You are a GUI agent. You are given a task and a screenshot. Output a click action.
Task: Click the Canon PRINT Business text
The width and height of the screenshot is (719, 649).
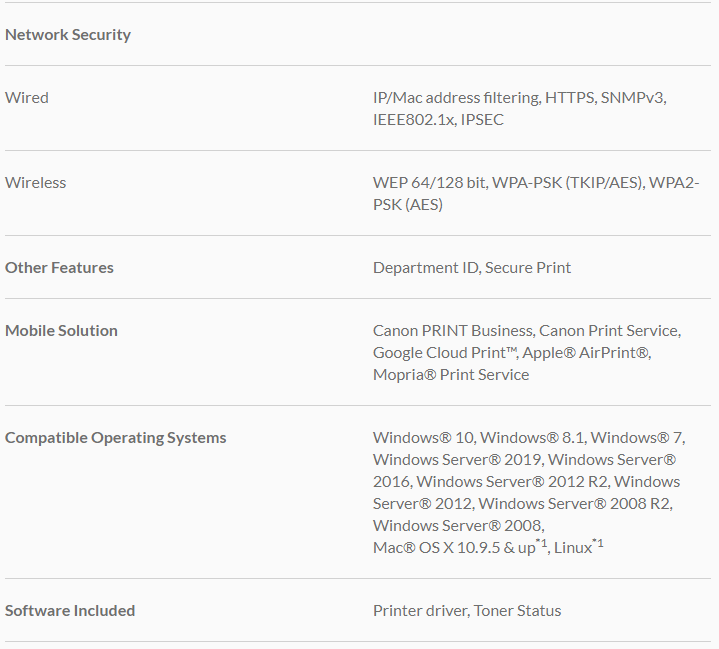pos(452,331)
